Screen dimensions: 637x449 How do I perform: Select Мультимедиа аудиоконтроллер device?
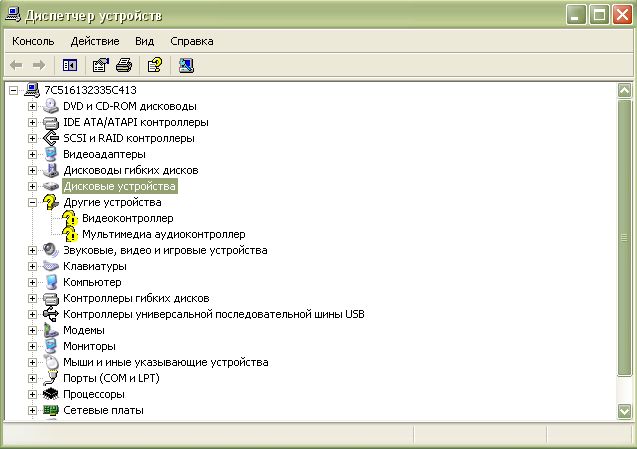[x=164, y=234]
